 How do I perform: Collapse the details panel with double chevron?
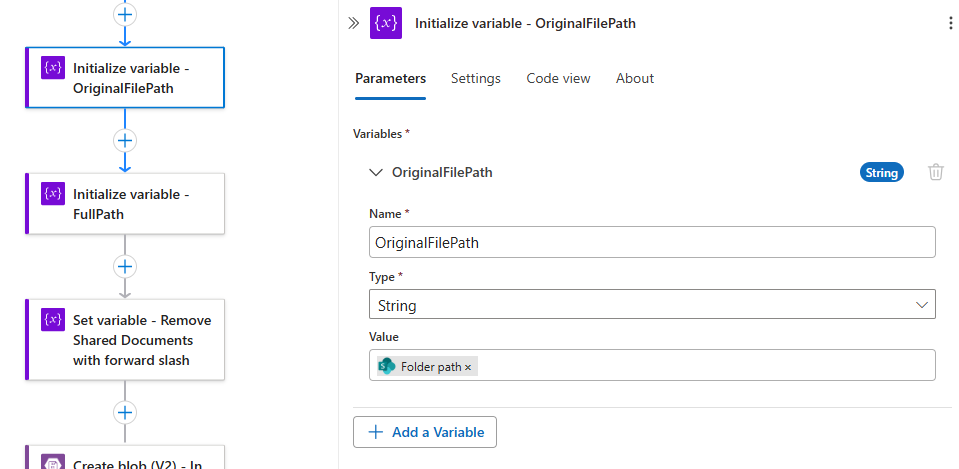(353, 23)
